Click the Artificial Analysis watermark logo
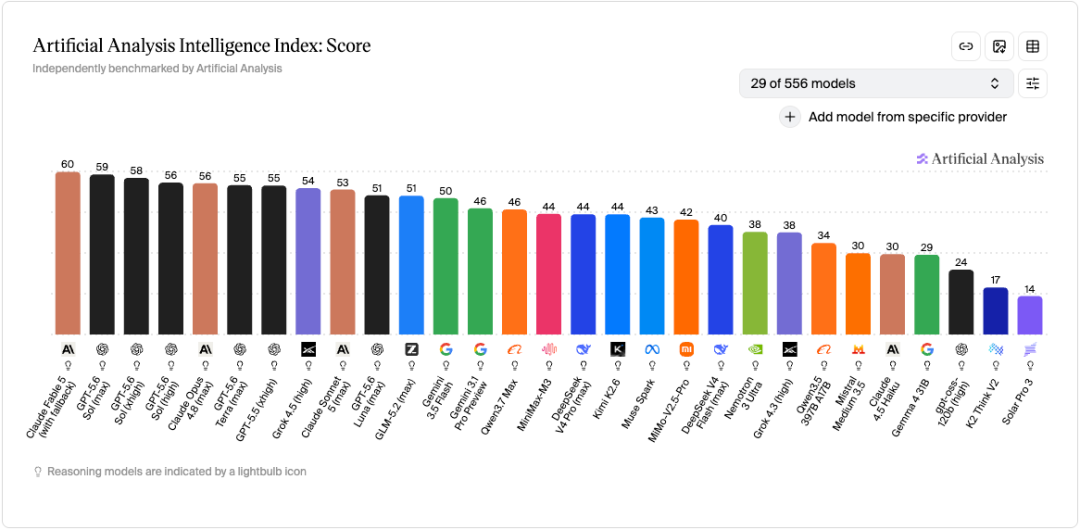 pyautogui.click(x=979, y=159)
